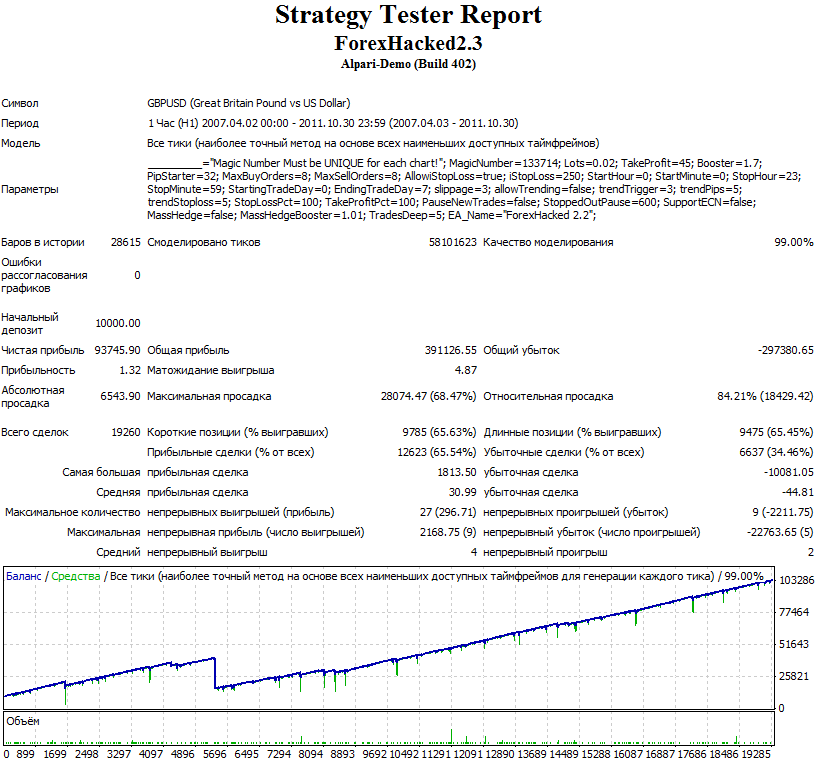Click the MagicNumber=133714 parameter line
The image size is (819, 761).
click(x=454, y=163)
